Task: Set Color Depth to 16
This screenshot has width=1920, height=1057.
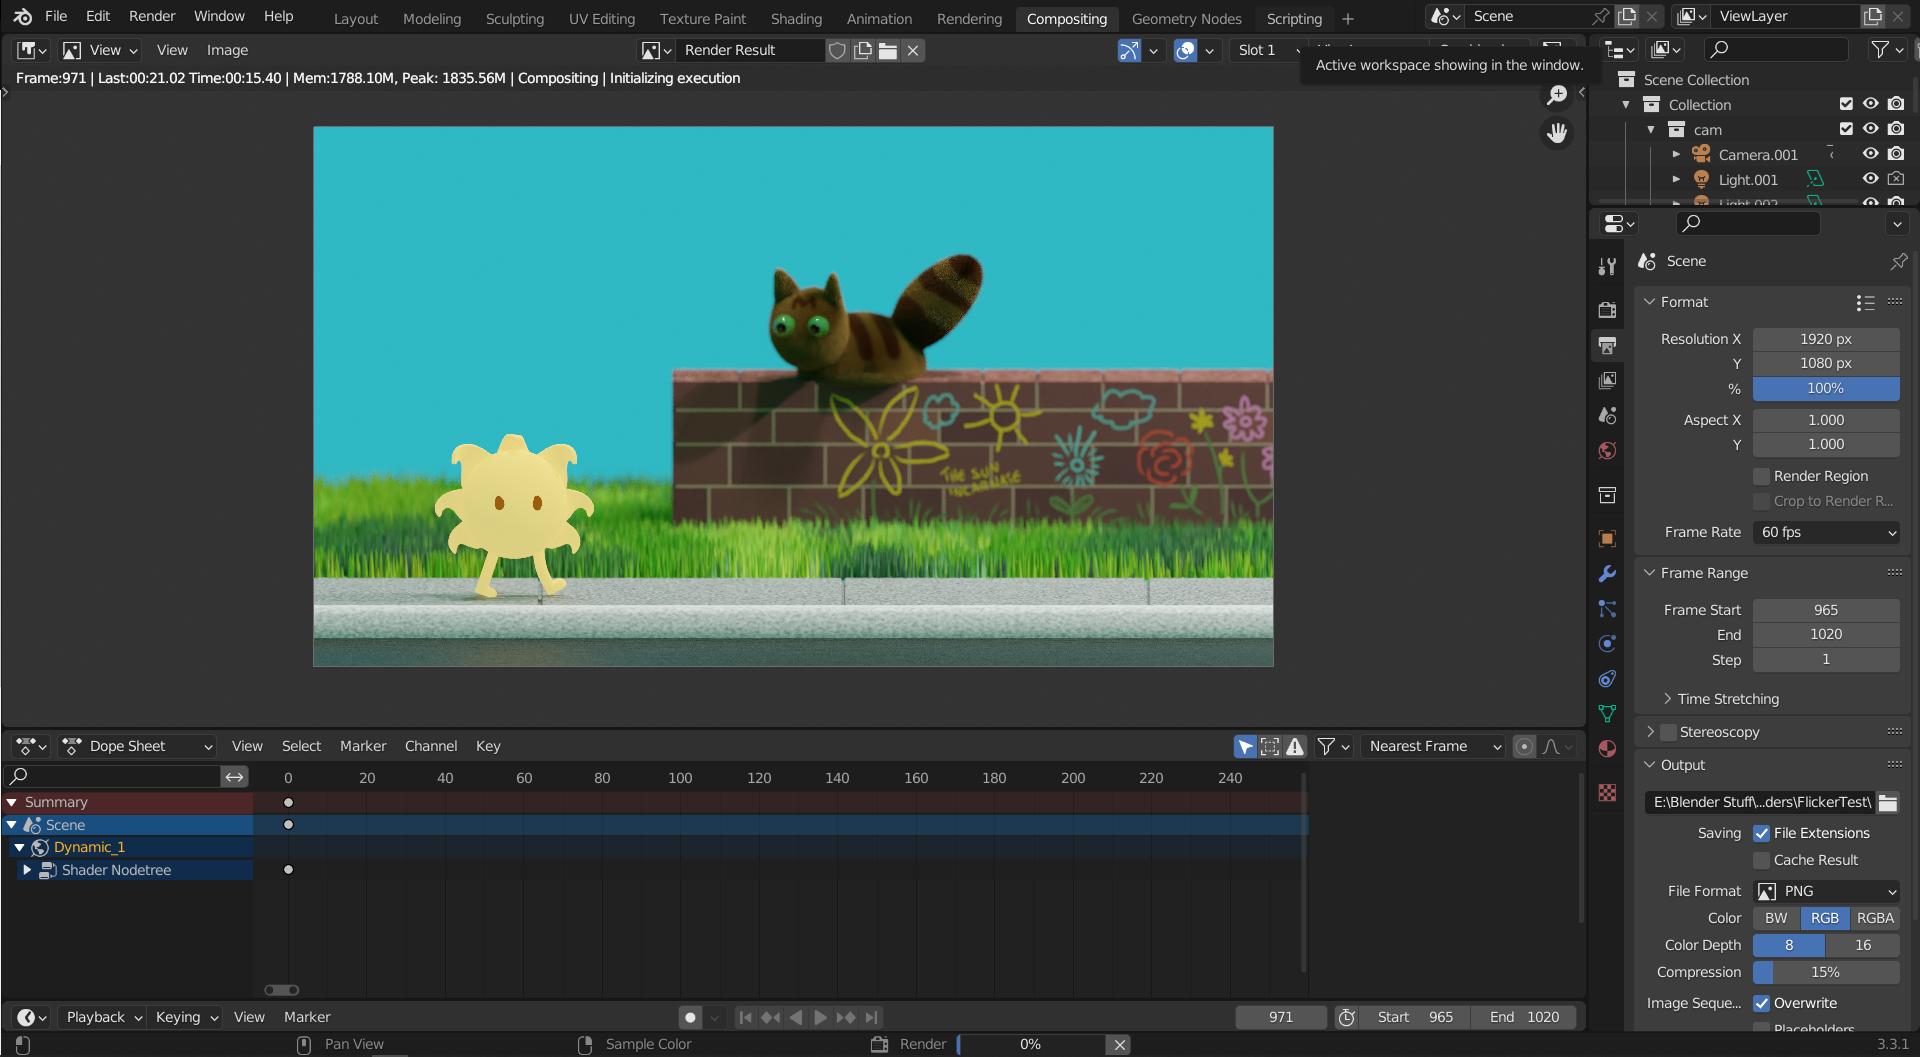Action: pos(1862,945)
